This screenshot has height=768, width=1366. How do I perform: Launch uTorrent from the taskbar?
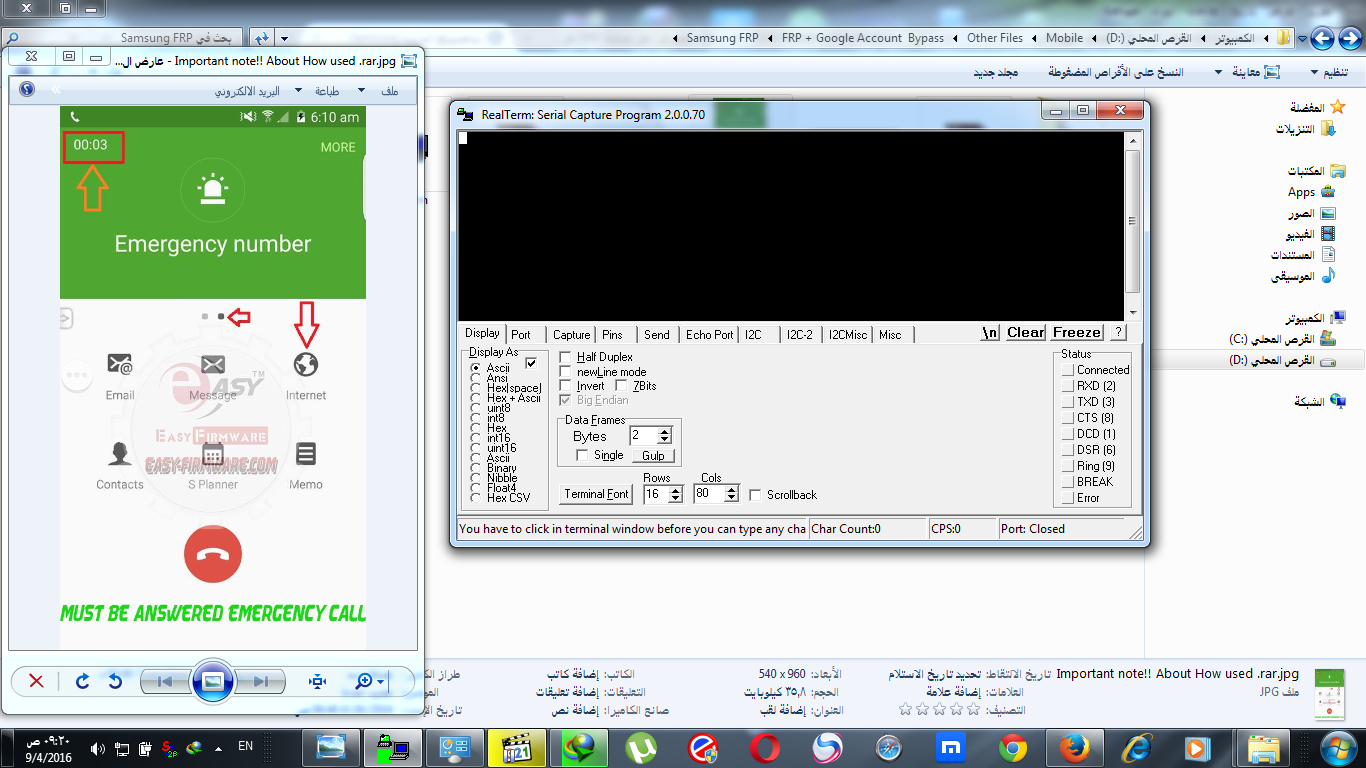pos(640,747)
